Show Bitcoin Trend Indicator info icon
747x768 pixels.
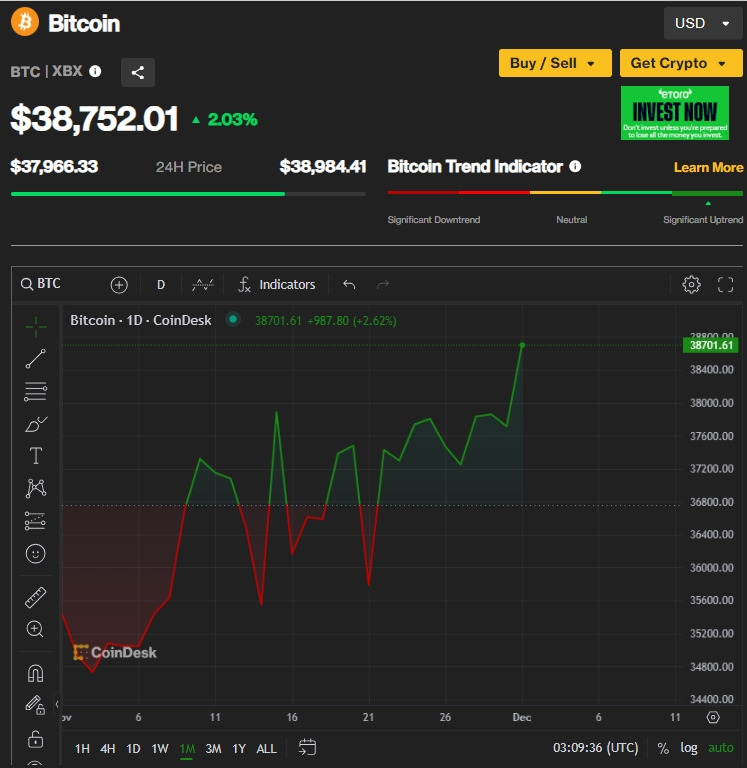tap(575, 167)
